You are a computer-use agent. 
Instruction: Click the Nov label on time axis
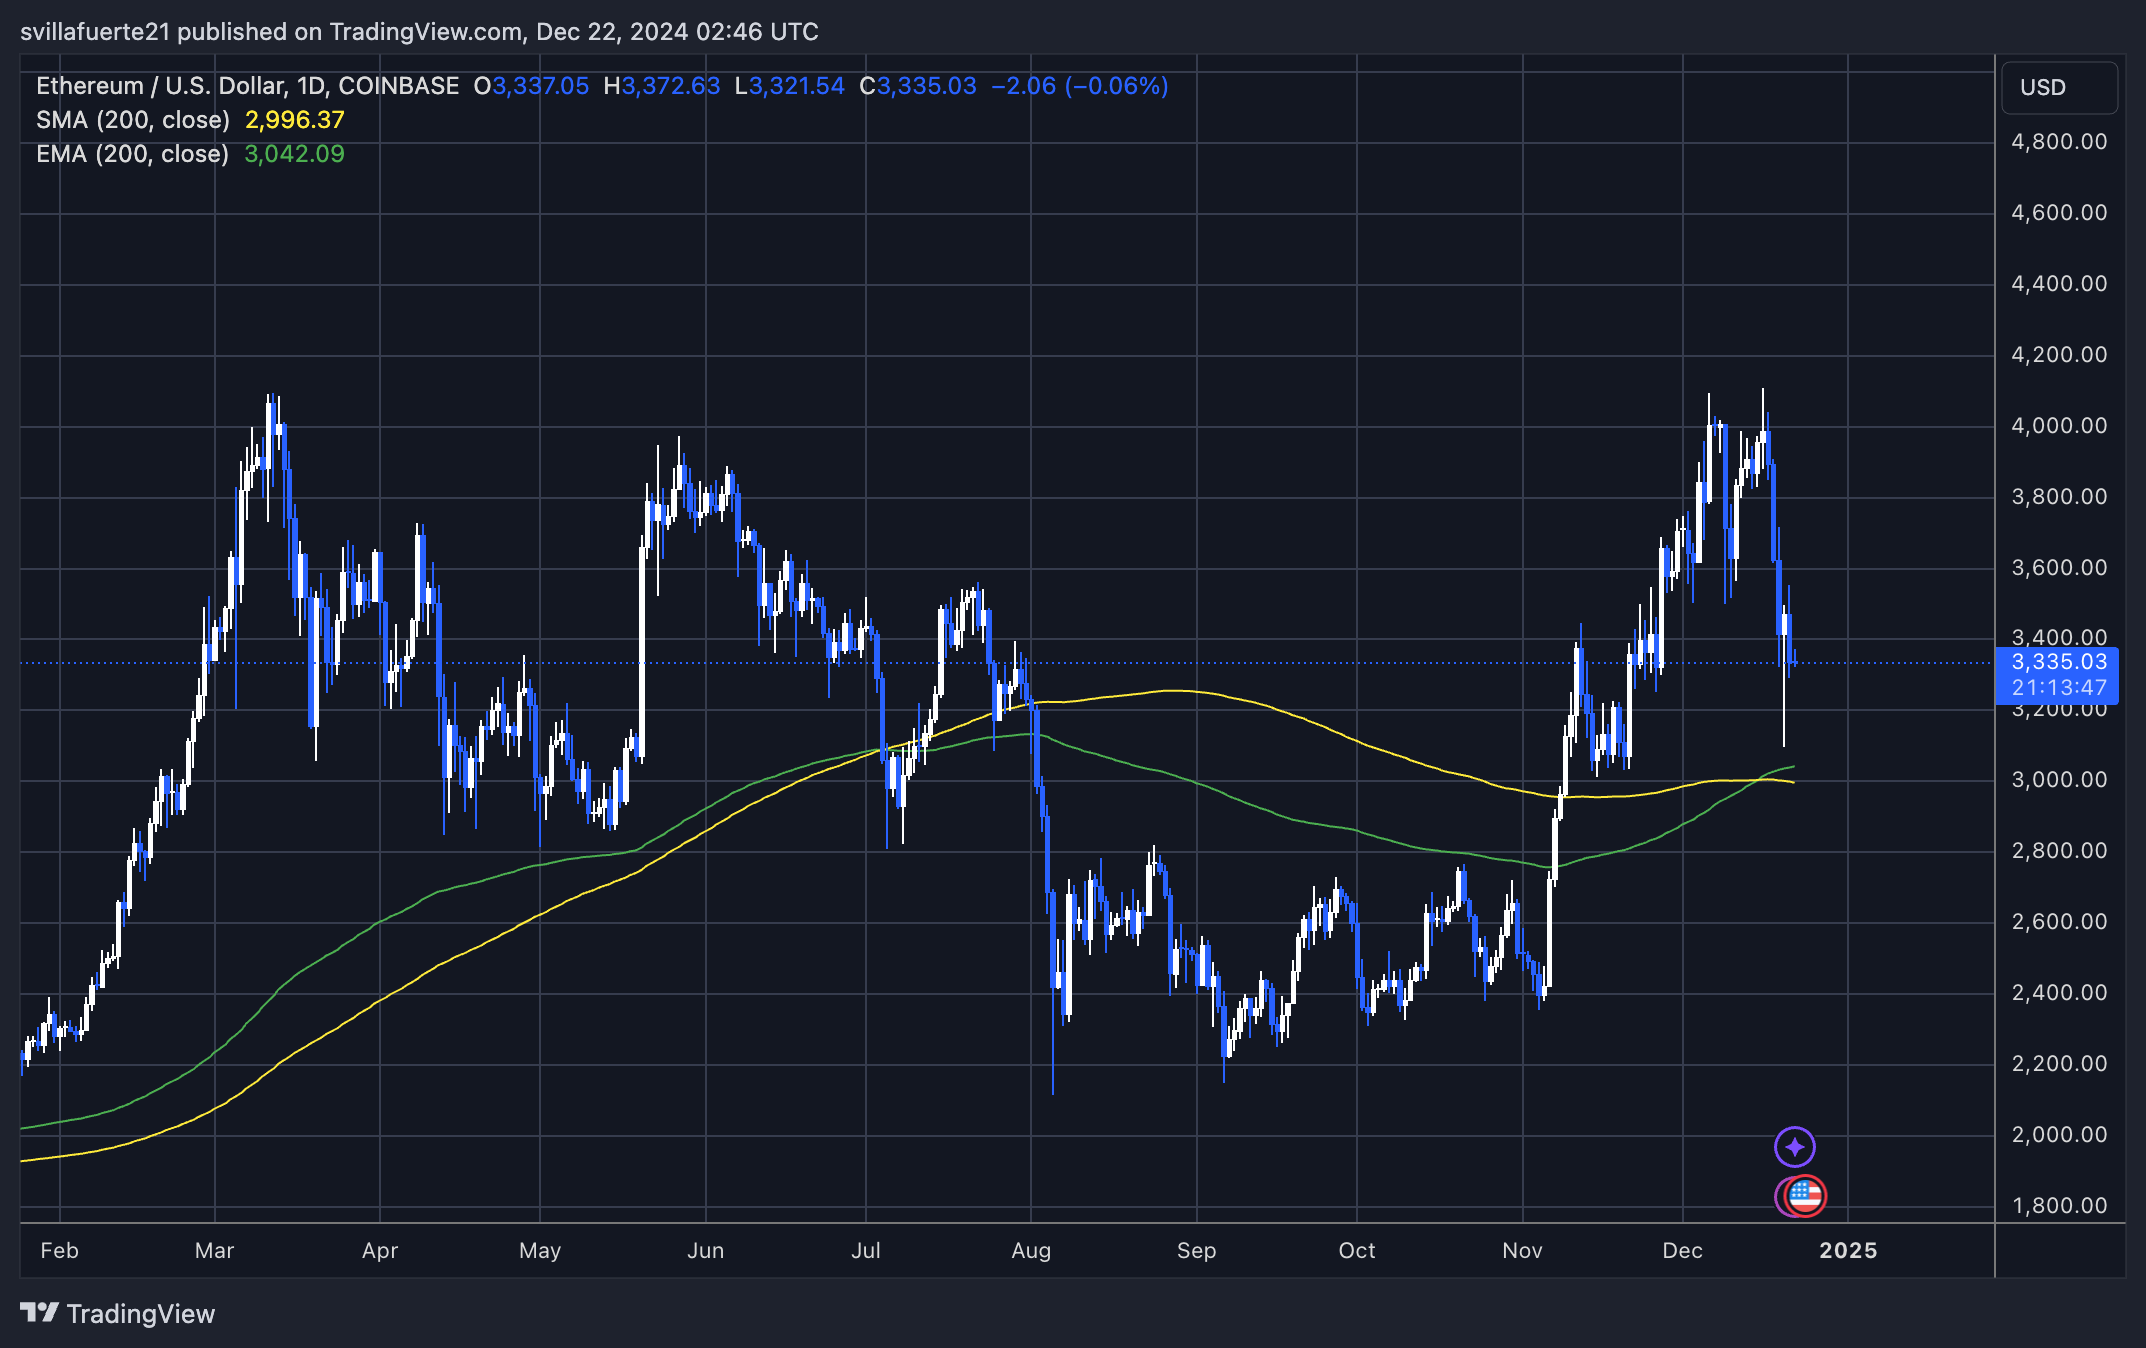coord(1522,1250)
